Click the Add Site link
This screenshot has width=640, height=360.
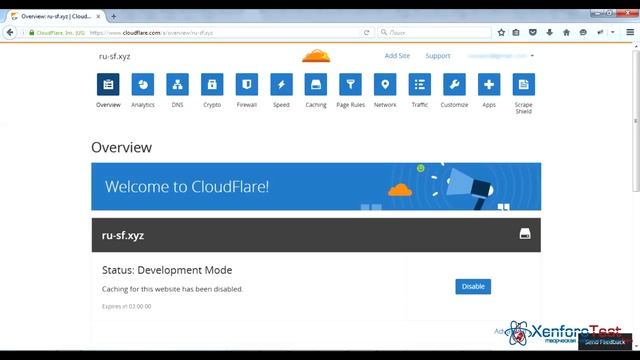pyautogui.click(x=397, y=56)
